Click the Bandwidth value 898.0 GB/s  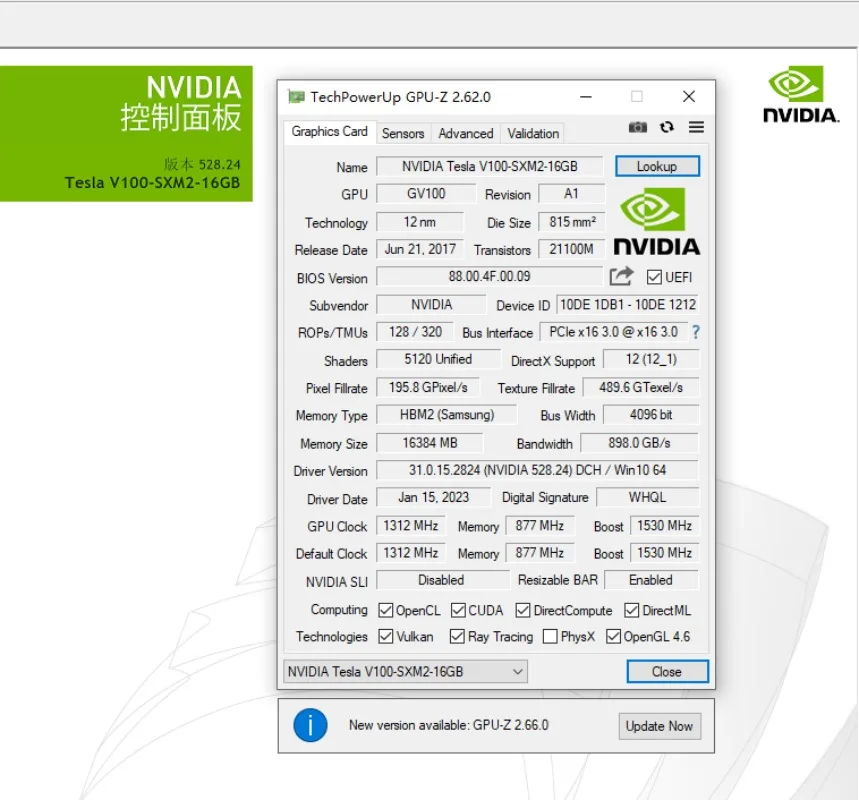point(639,443)
